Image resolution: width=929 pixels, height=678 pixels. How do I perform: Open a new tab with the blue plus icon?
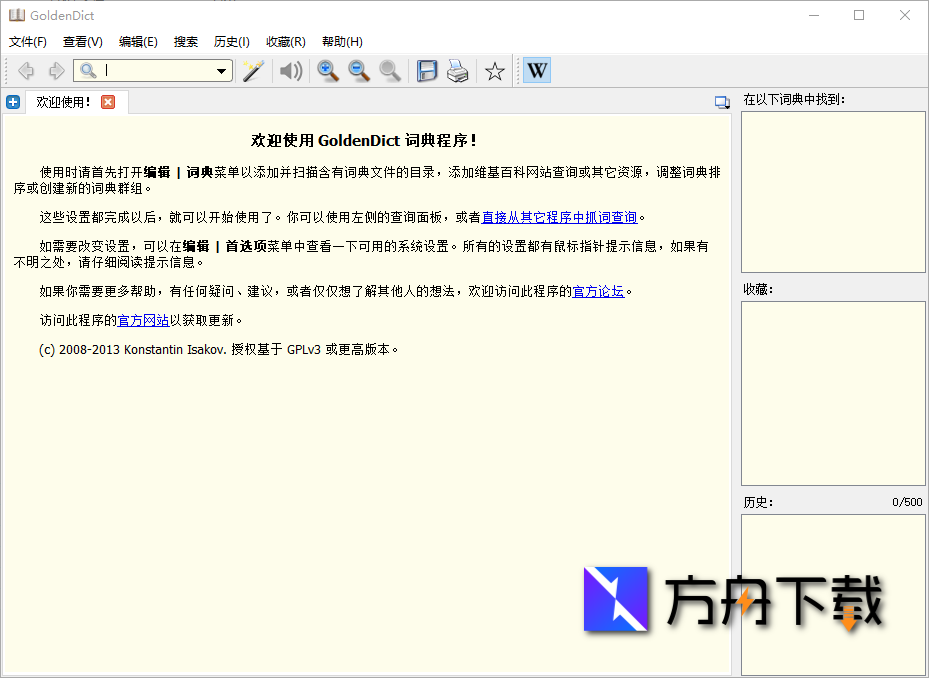point(12,101)
